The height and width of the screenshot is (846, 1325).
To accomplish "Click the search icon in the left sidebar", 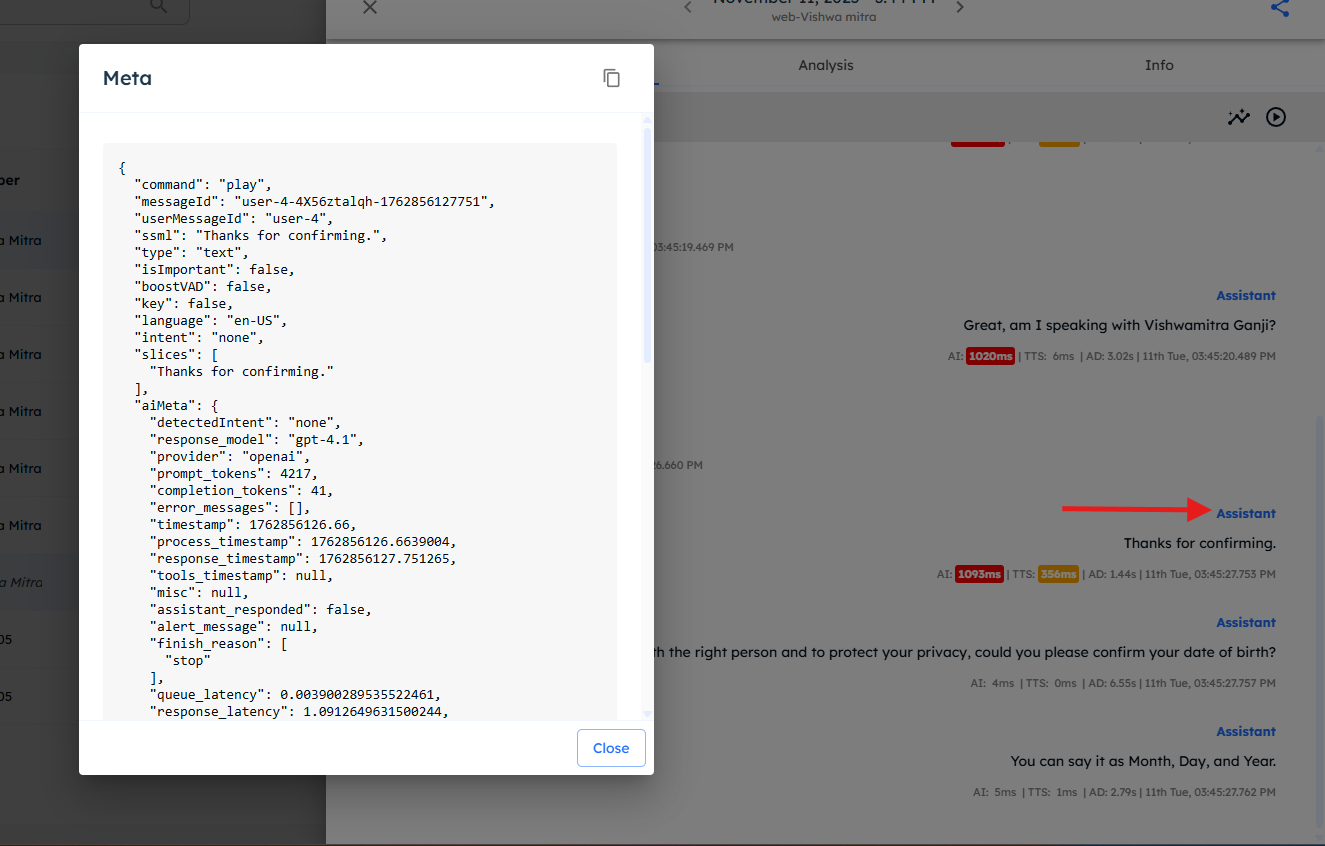I will [158, 6].
